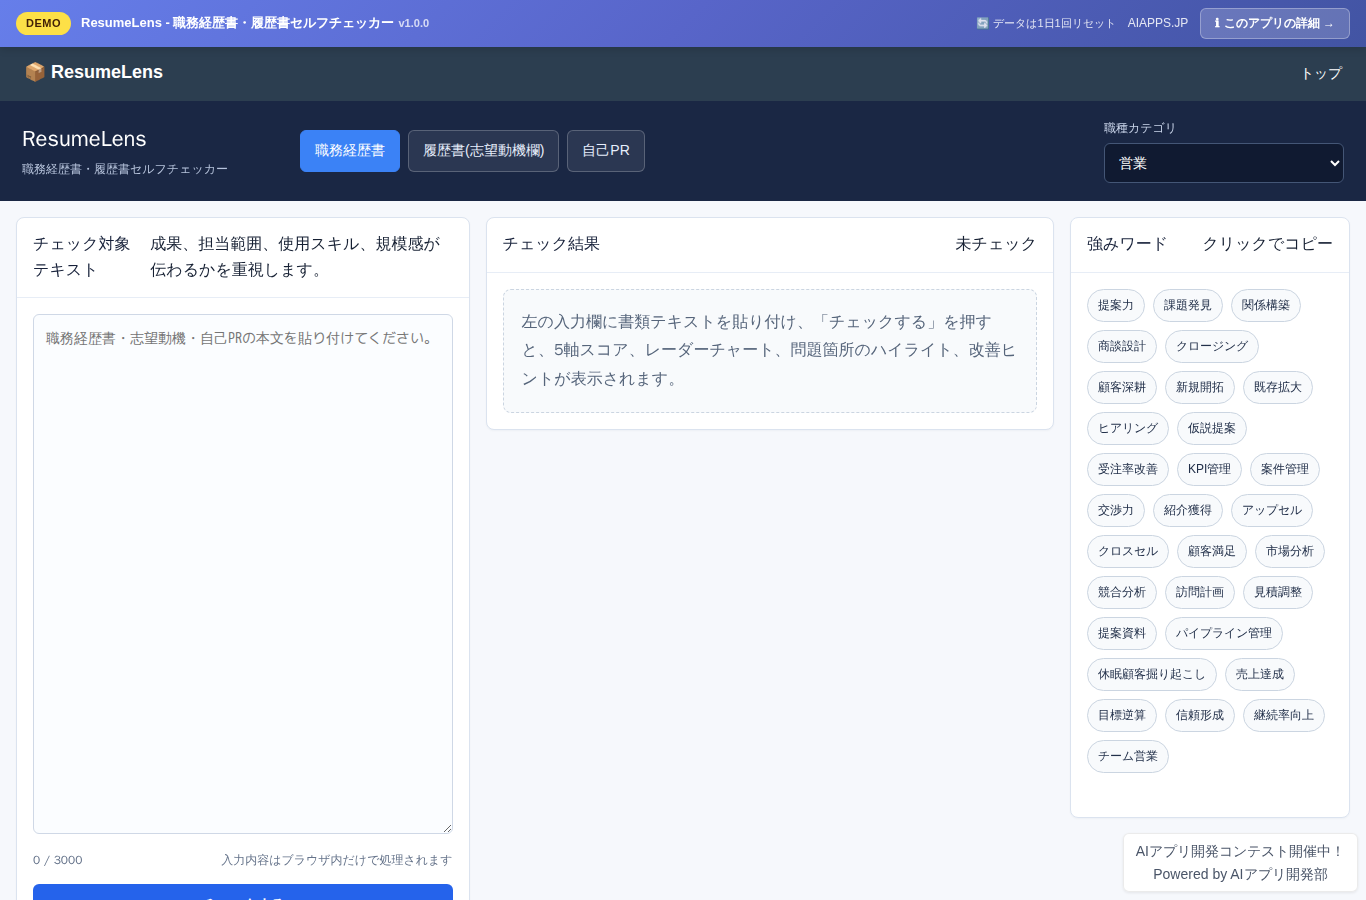1366x900 pixels.
Task: Click the 未チェック status label
Action: point(996,244)
